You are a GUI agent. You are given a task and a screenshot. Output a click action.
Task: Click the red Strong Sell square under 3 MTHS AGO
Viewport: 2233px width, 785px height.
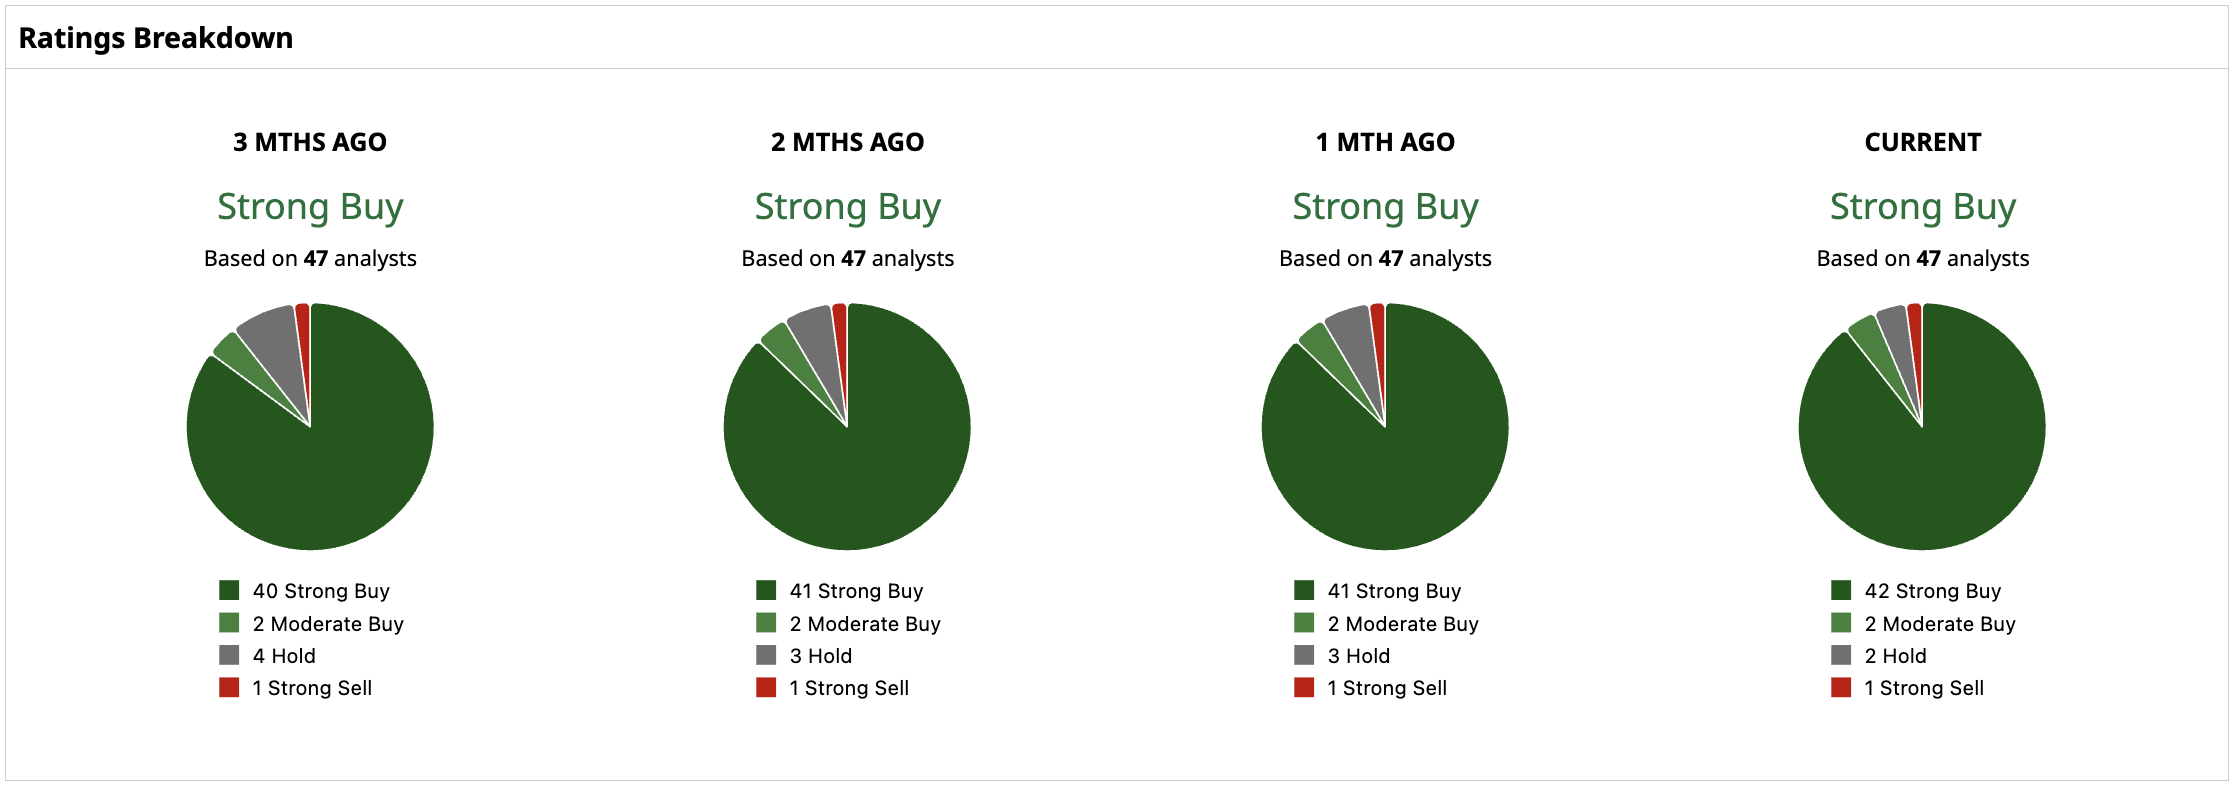[x=229, y=687]
